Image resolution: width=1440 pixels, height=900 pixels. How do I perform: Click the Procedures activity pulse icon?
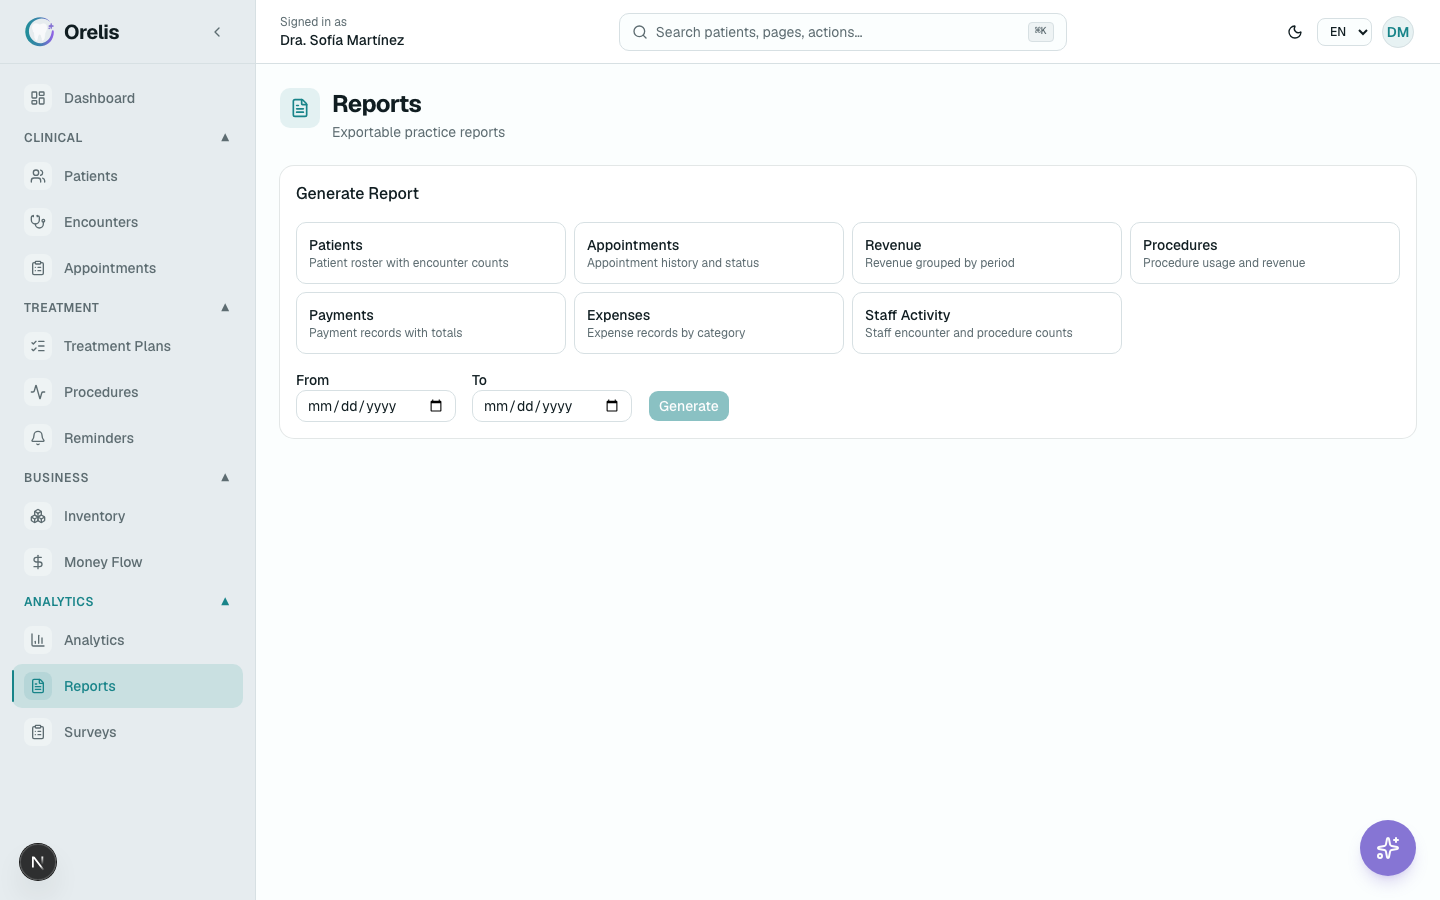point(38,392)
